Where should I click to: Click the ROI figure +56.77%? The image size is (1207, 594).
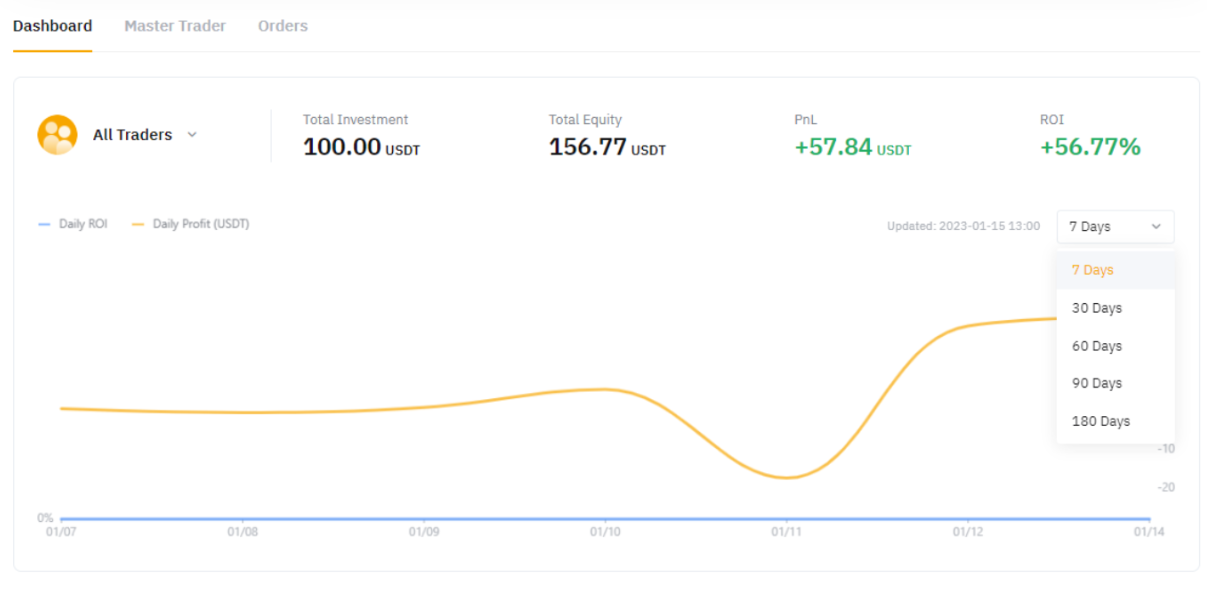pos(1090,148)
